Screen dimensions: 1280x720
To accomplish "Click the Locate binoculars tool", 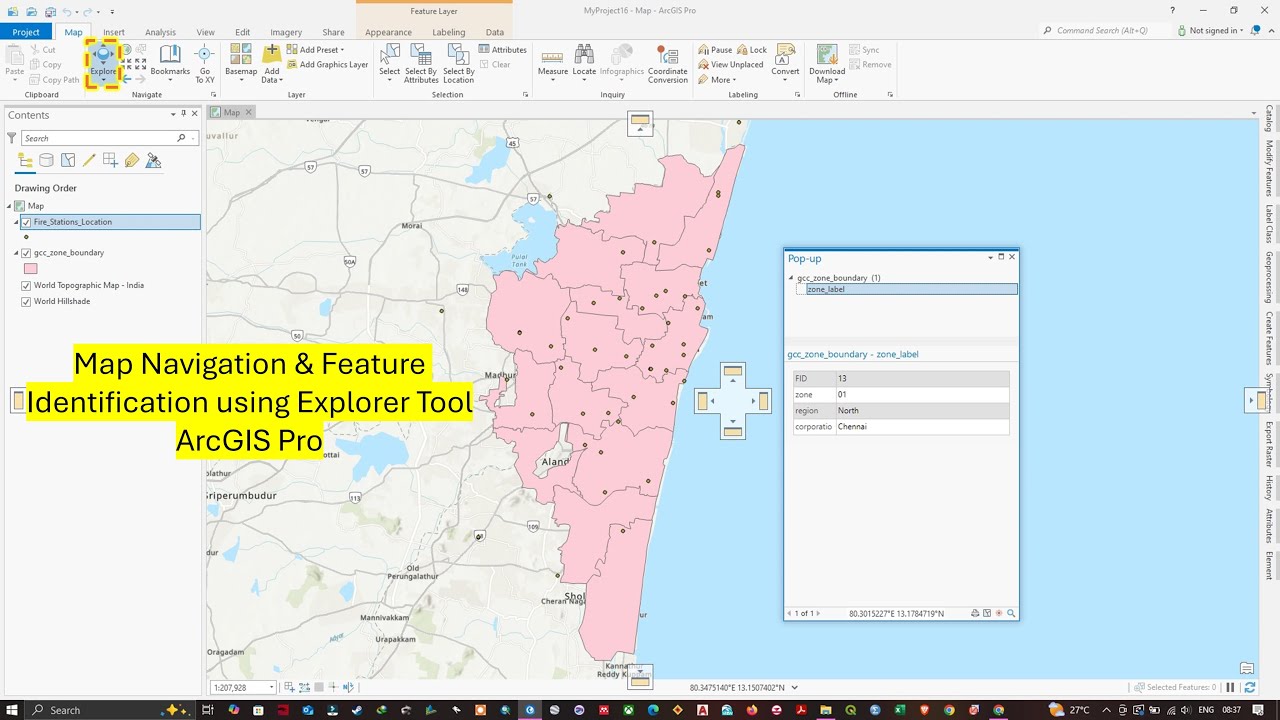I will coord(584,62).
